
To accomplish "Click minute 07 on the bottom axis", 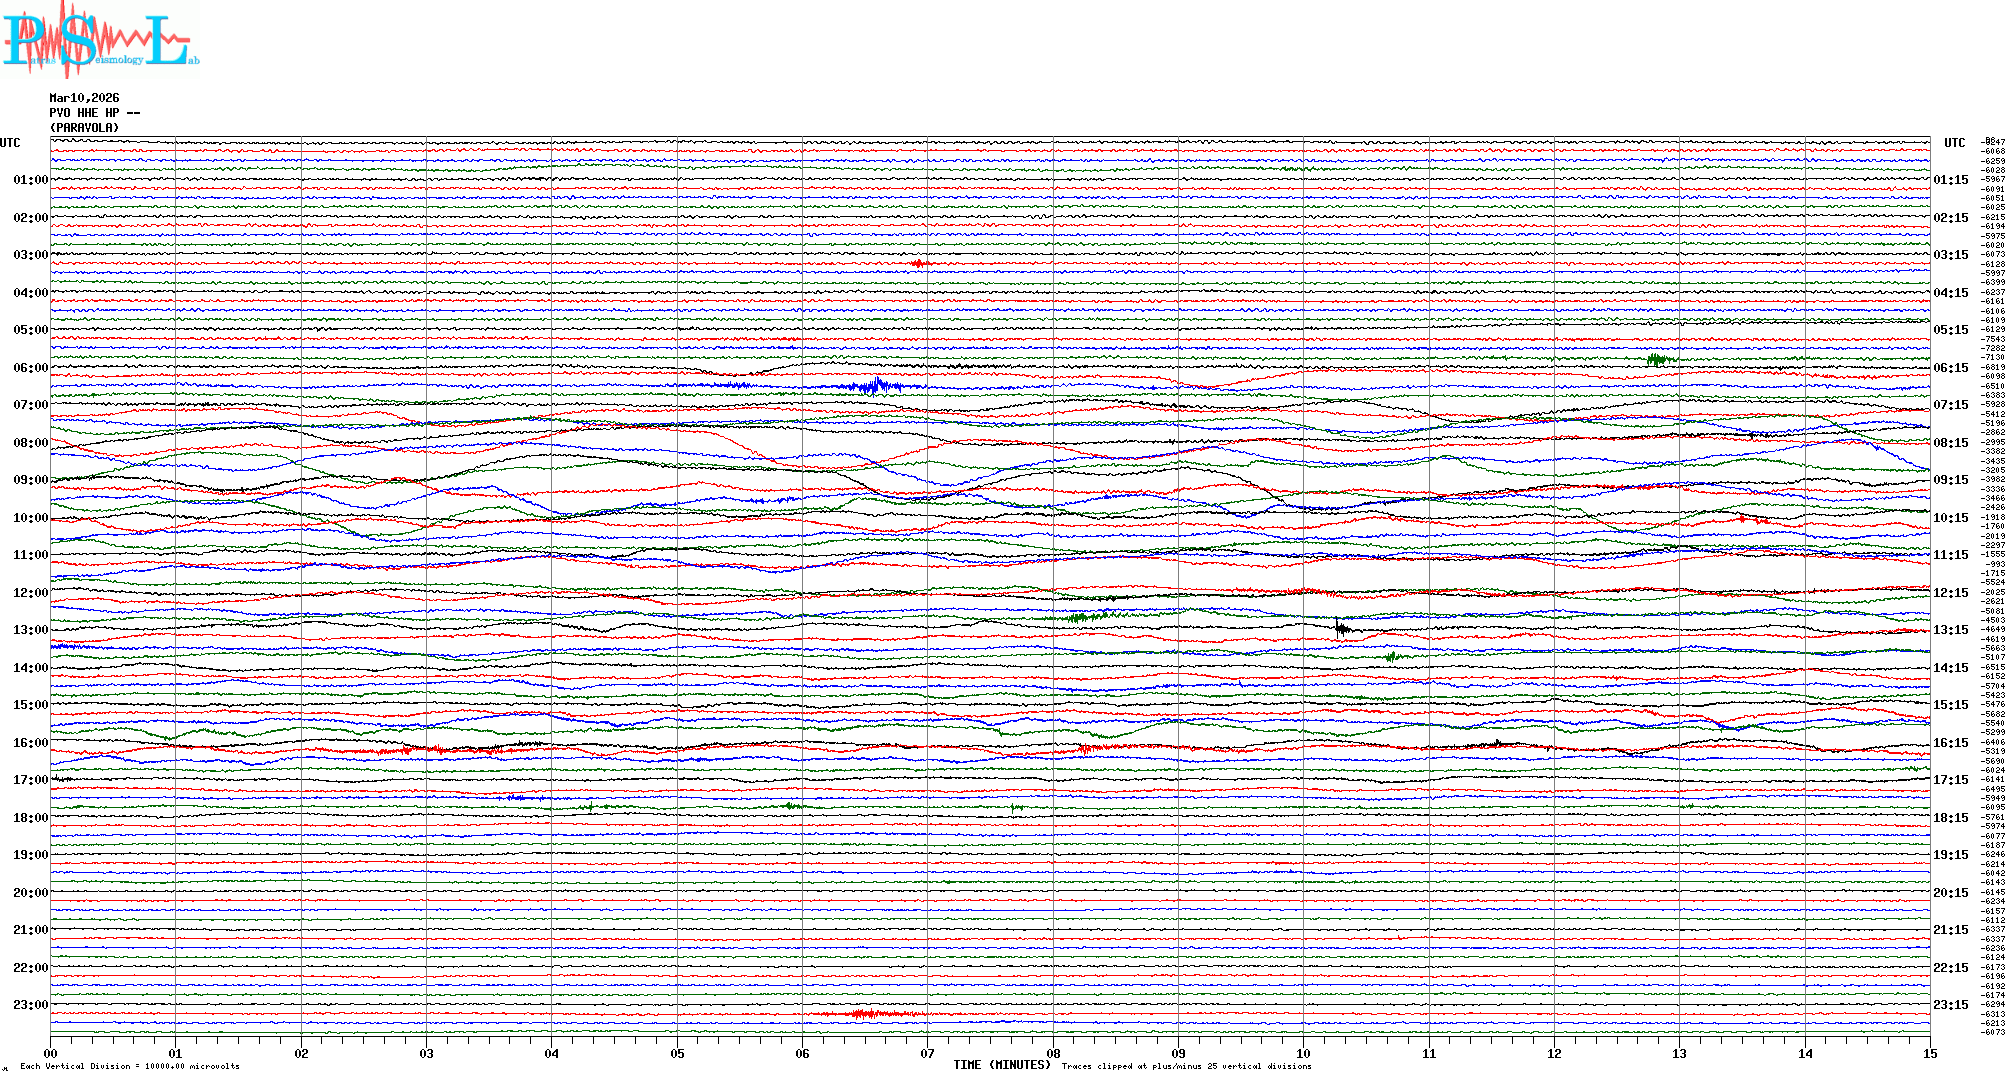I will click(927, 1053).
